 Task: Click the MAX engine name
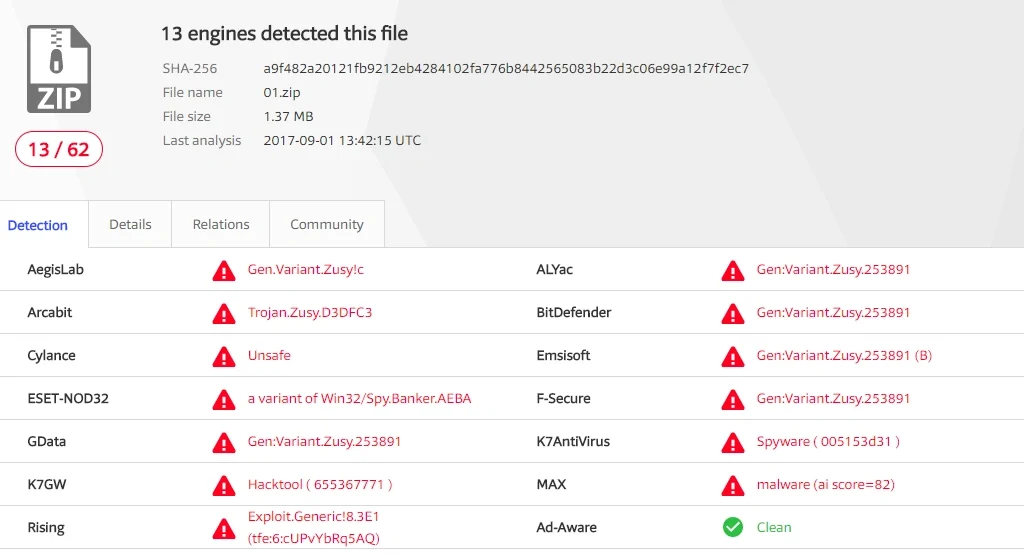(551, 484)
